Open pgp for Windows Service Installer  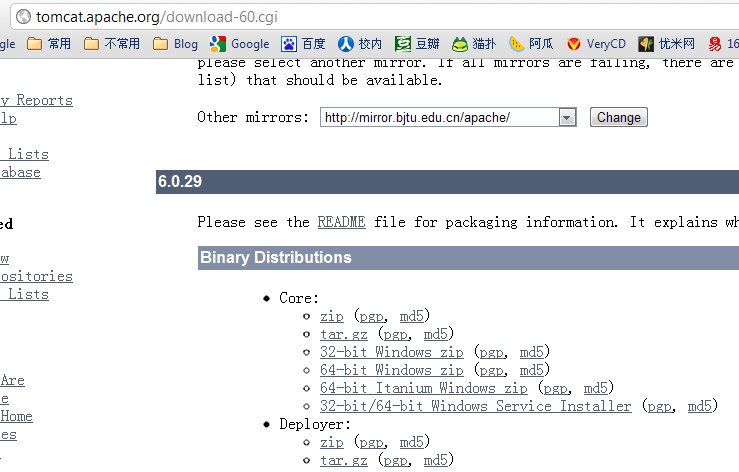coord(661,406)
